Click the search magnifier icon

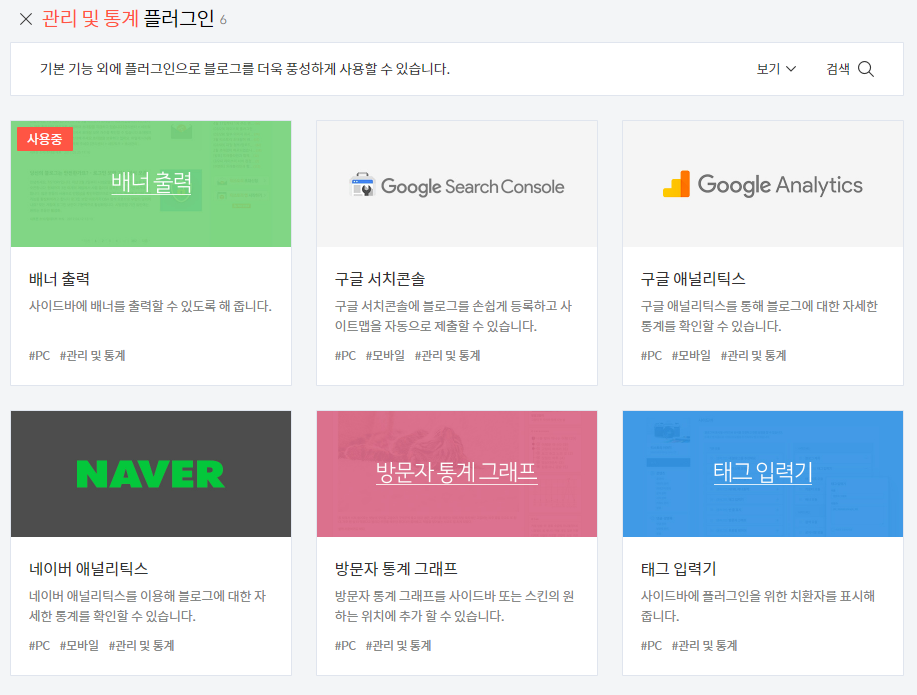point(866,69)
